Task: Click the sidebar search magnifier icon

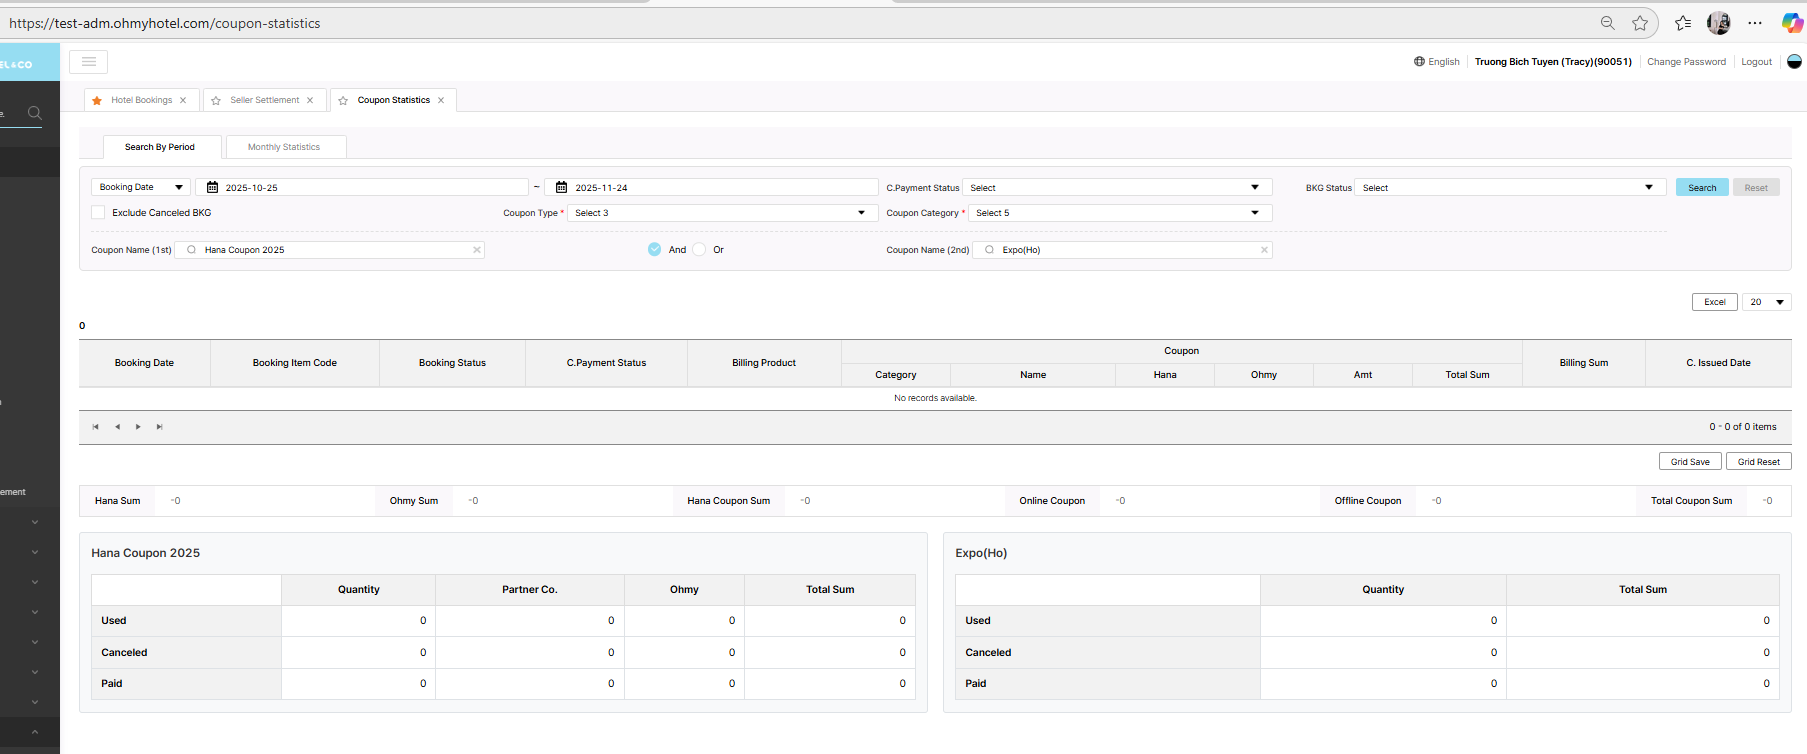Action: click(35, 113)
